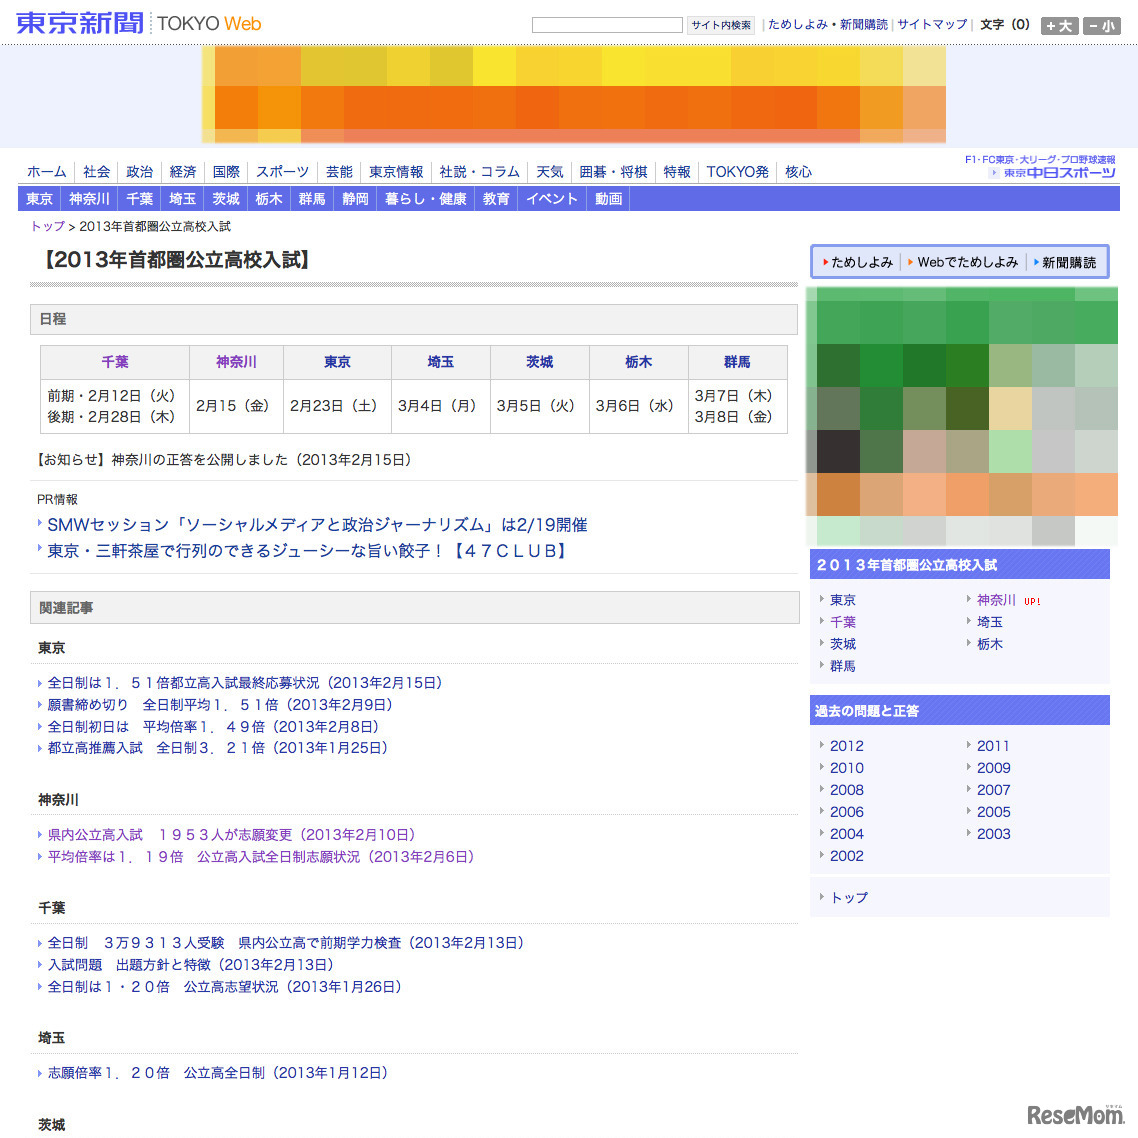Click the 新聞購読 subscription button
The image size is (1138, 1138).
[x=1068, y=262]
